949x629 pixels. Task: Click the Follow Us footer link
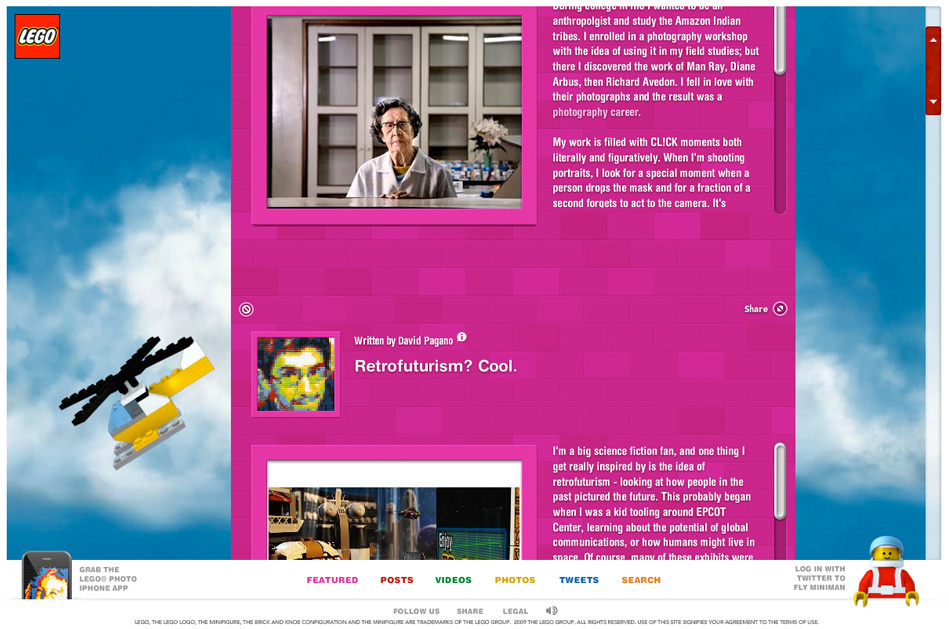pyautogui.click(x=416, y=611)
